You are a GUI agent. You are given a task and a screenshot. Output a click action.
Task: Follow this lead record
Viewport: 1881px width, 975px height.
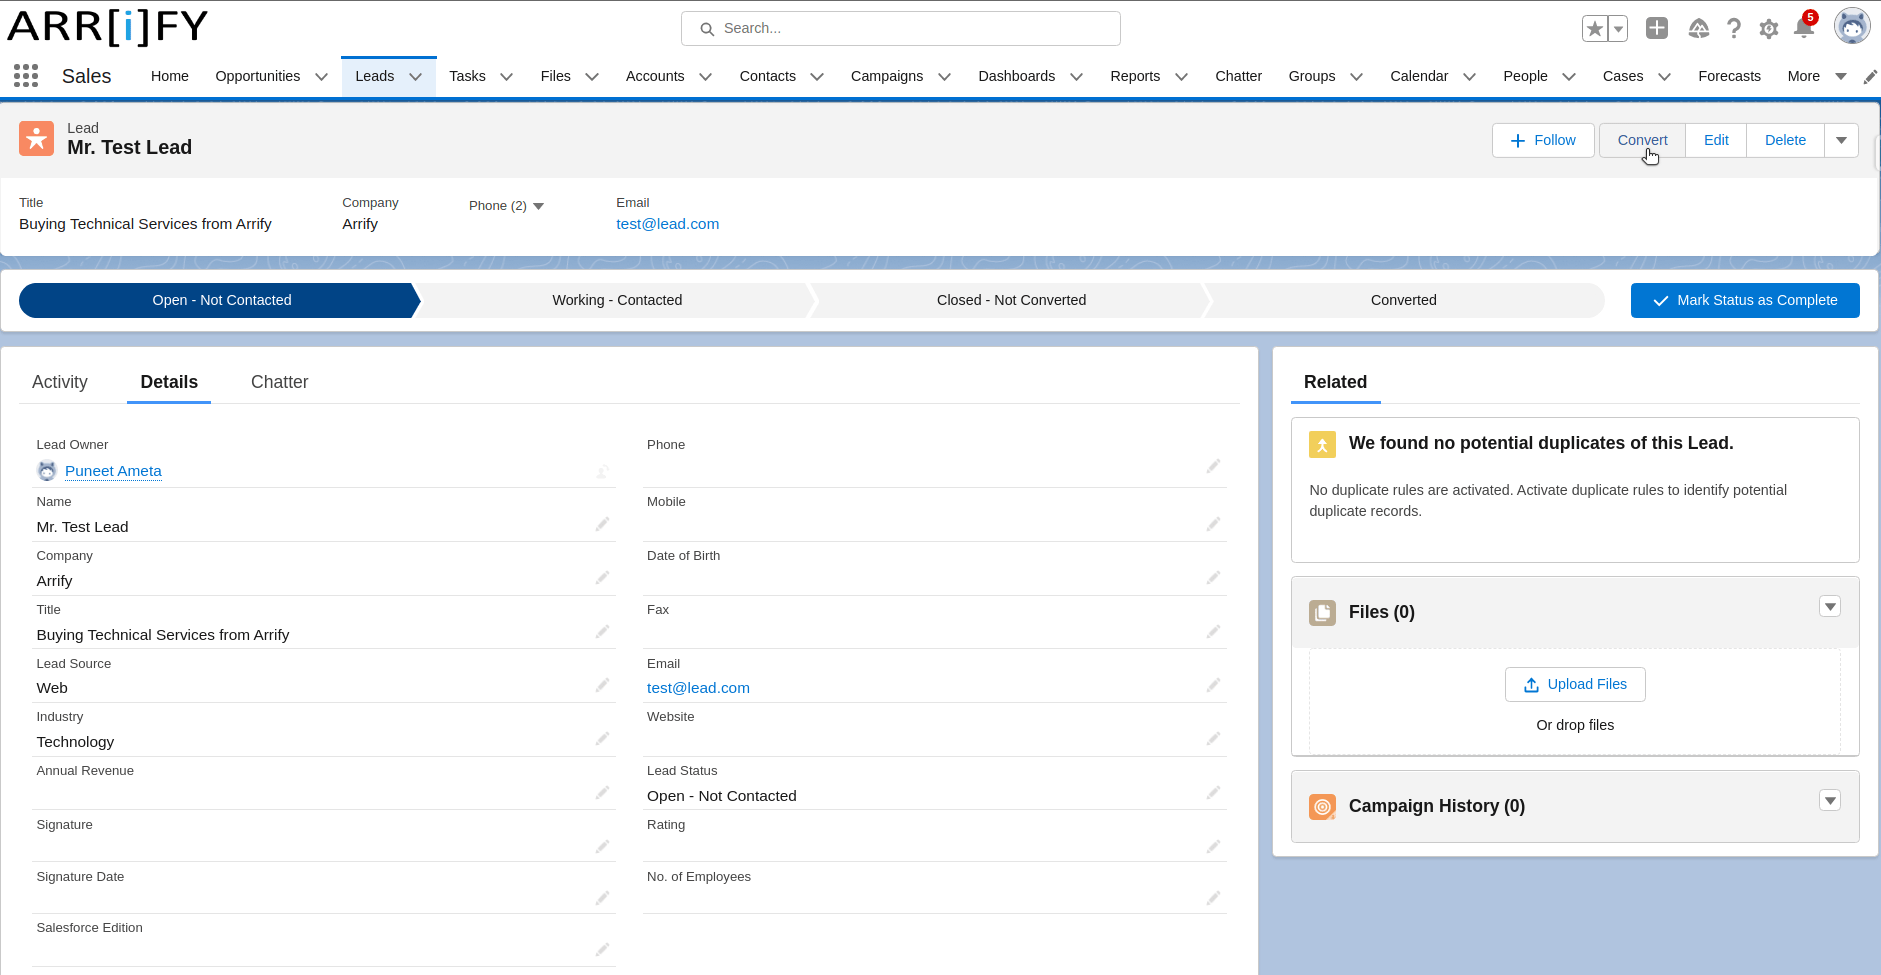coord(1543,140)
